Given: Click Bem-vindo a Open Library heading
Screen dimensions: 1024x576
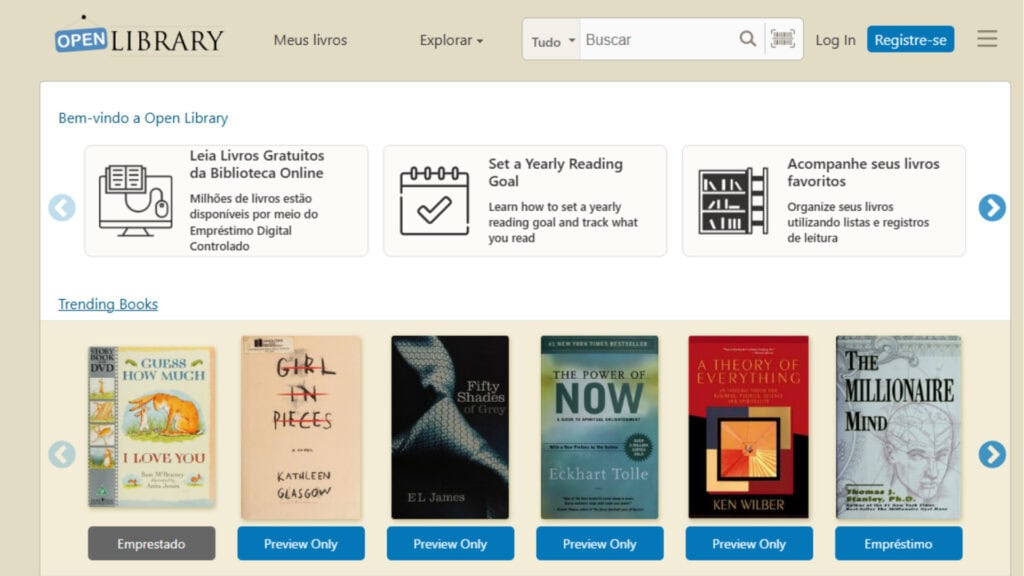Looking at the screenshot, I should (x=143, y=118).
